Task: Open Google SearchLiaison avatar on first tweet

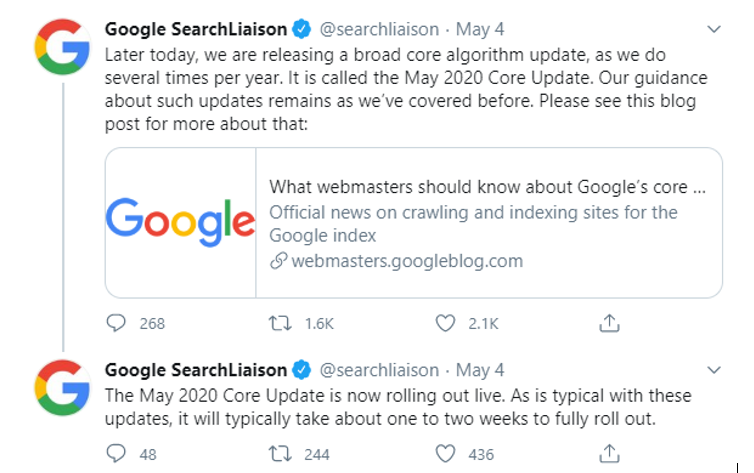Action: coord(62,46)
